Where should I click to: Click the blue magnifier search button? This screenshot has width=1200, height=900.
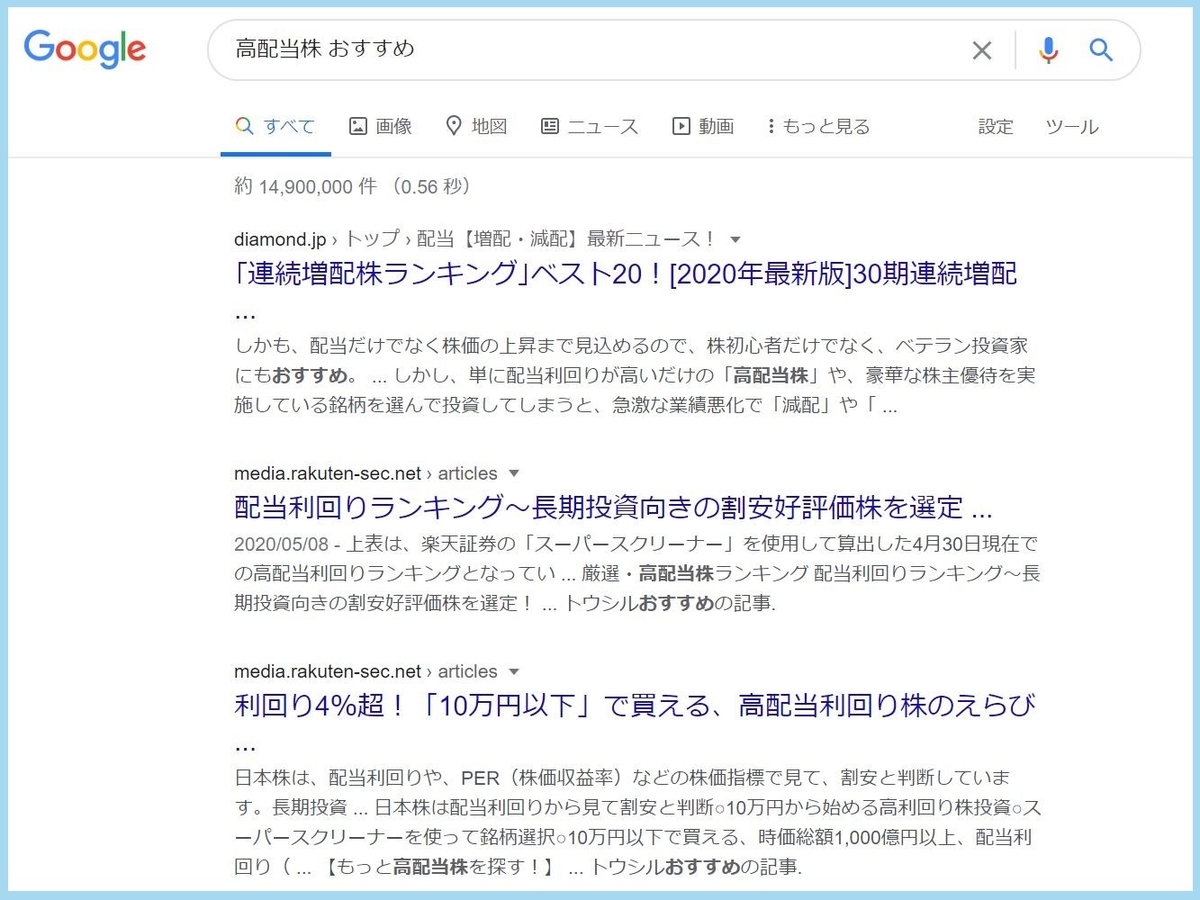(x=1101, y=50)
